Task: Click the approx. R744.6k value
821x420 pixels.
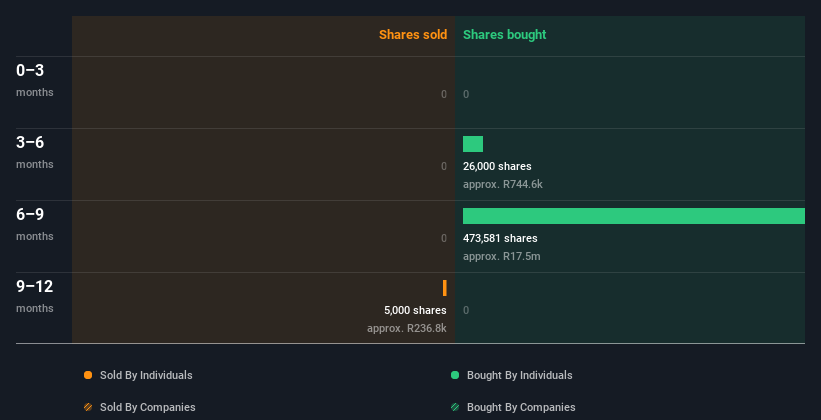Action: tap(503, 184)
